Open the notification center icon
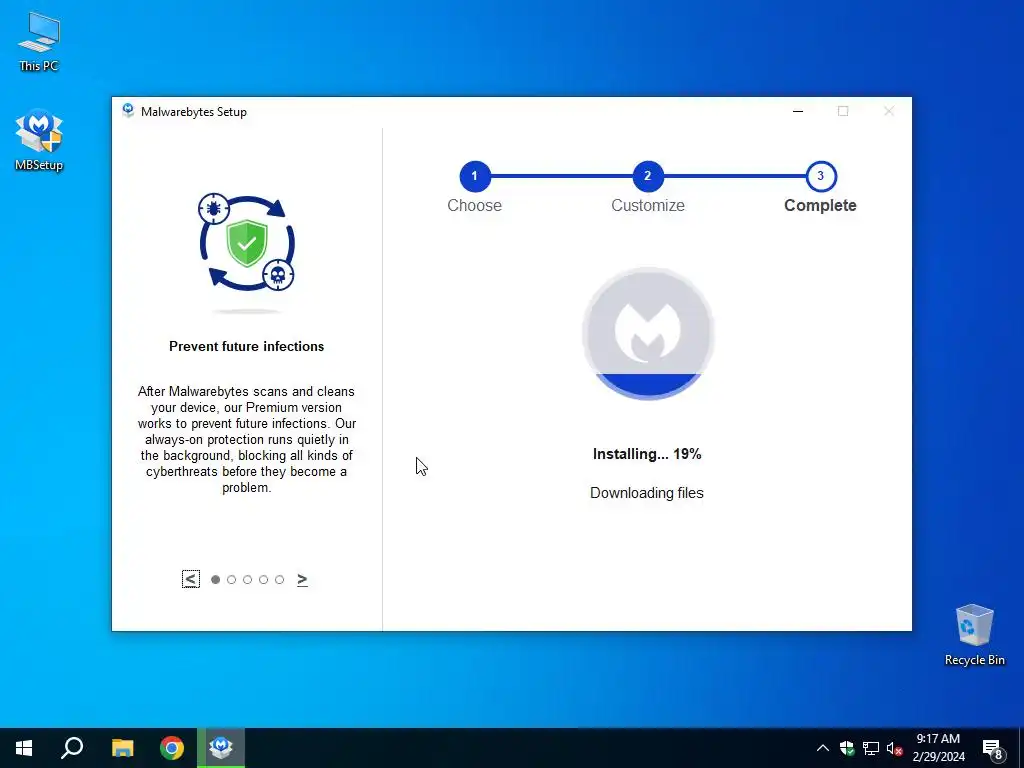1024x768 pixels. pos(992,749)
